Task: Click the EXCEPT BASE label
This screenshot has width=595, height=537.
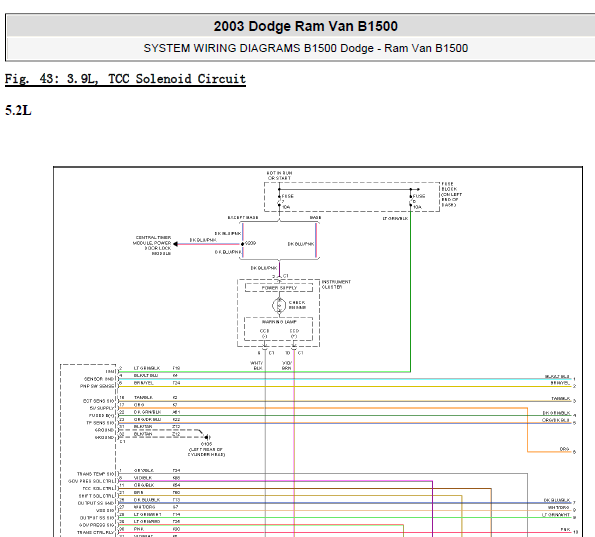Action: (243, 217)
